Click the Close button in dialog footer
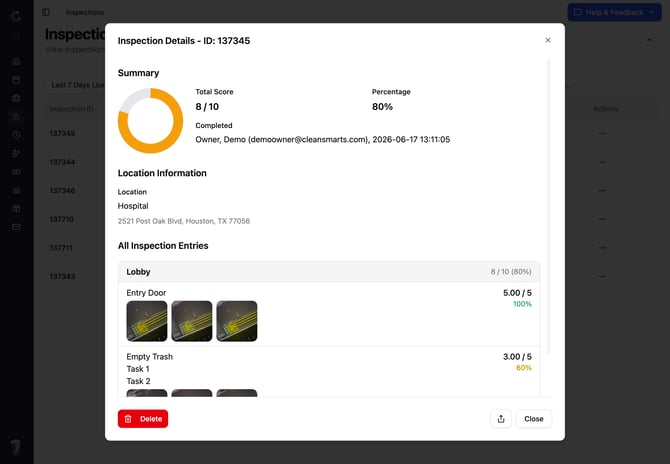Viewport: 670px width, 464px height. click(x=534, y=419)
